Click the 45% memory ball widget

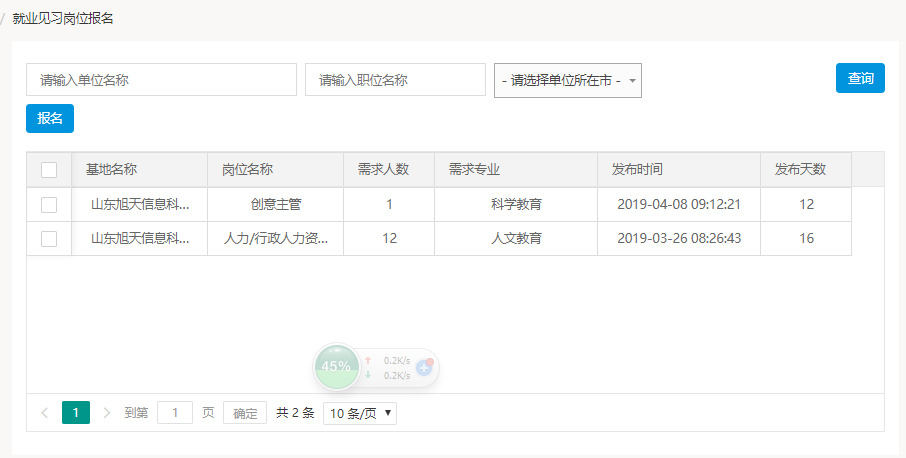[336, 366]
